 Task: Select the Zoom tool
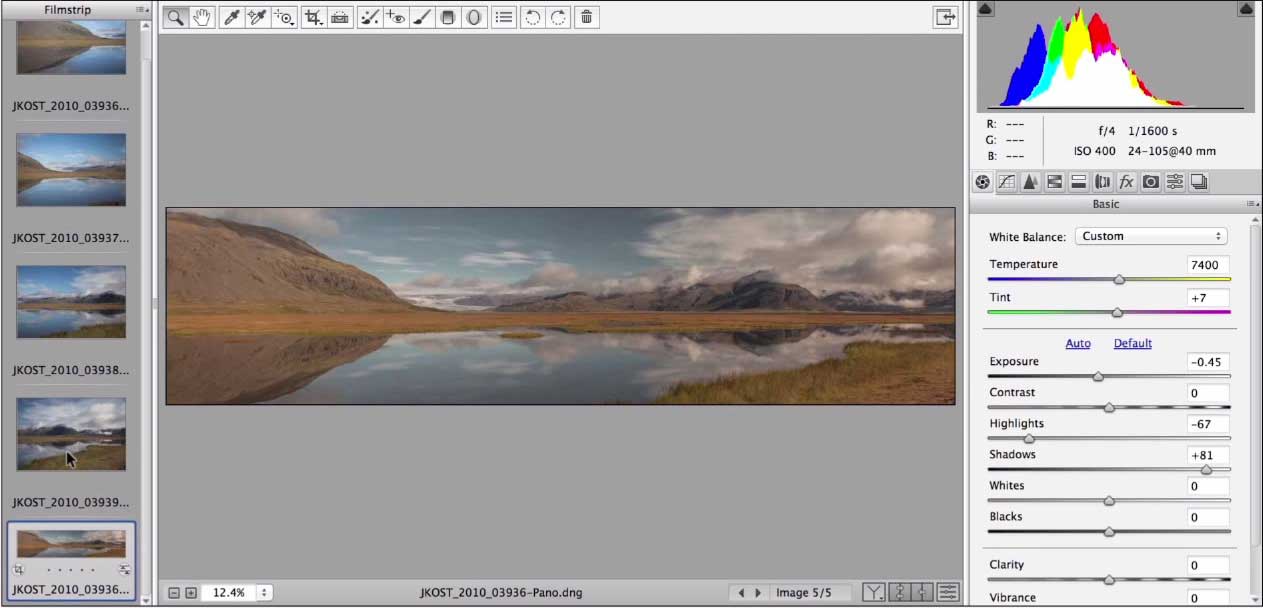[x=175, y=17]
